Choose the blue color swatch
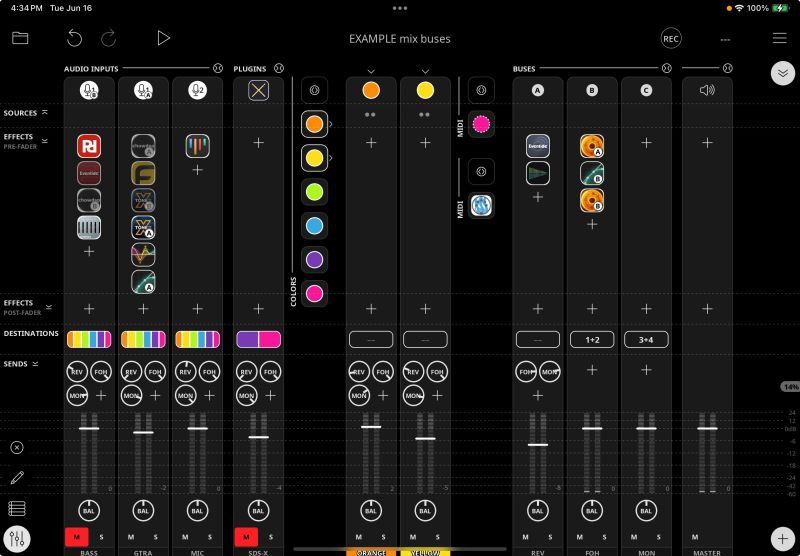The image size is (800, 556). click(x=314, y=225)
